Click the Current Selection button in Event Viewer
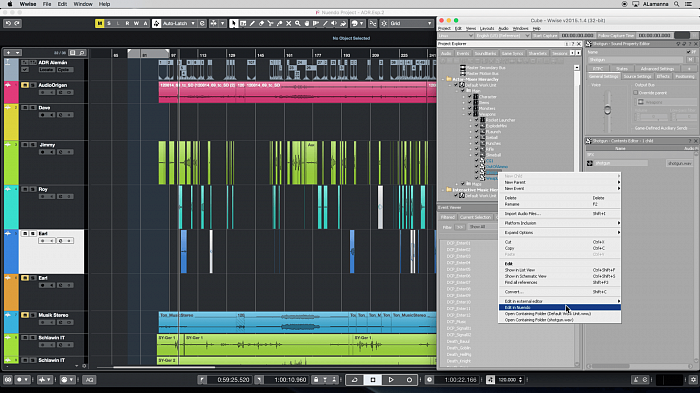 (475, 217)
